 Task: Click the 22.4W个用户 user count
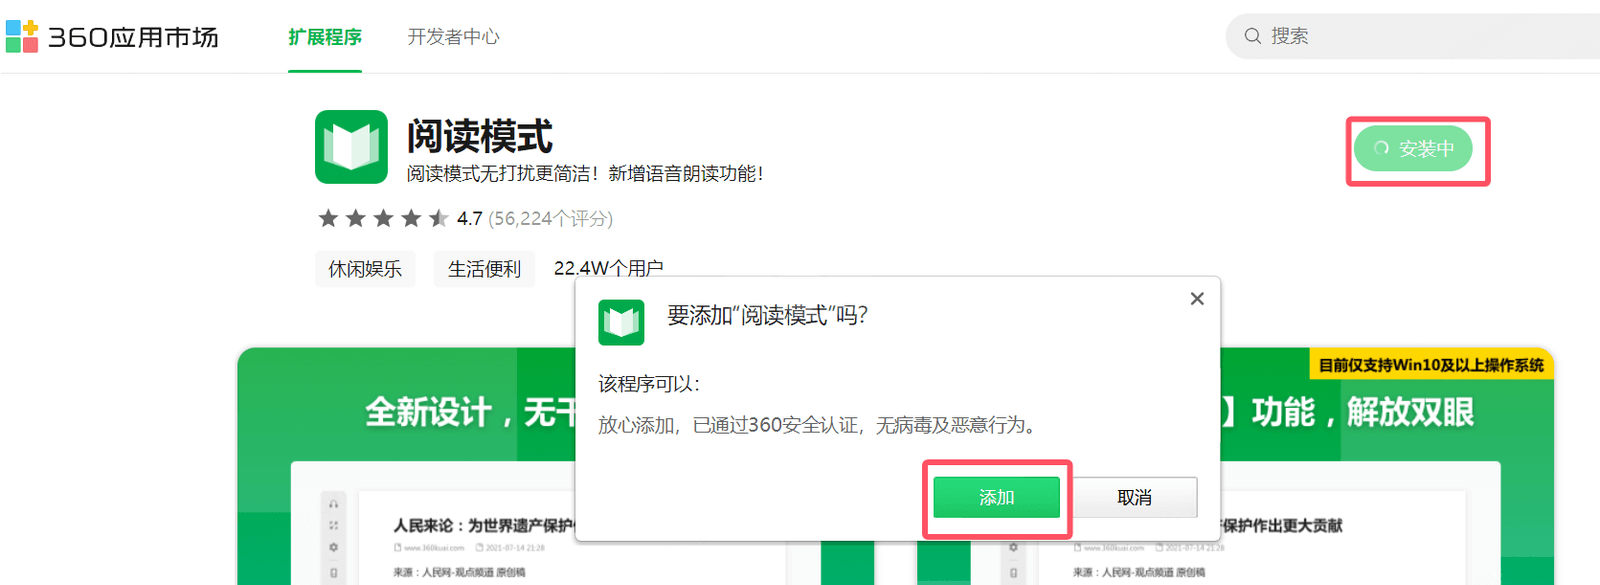coord(608,268)
